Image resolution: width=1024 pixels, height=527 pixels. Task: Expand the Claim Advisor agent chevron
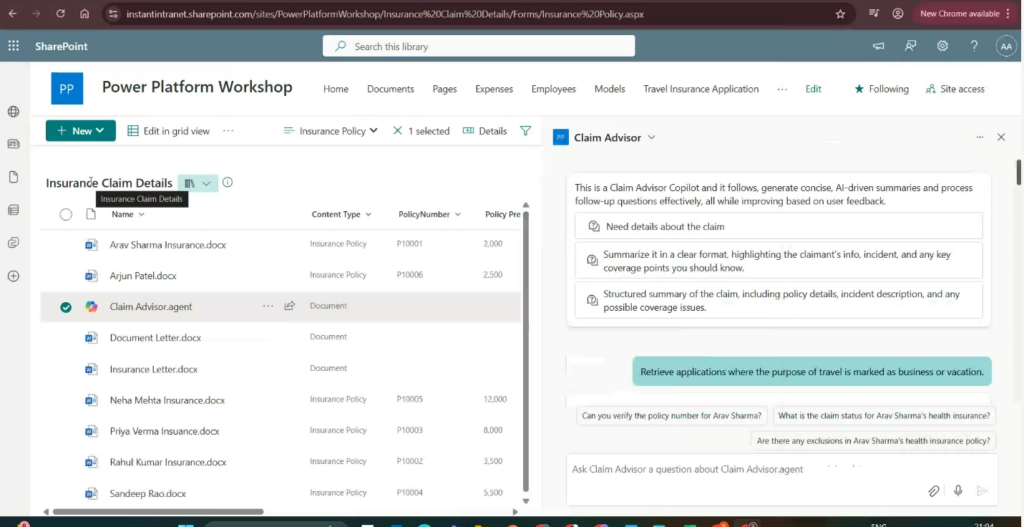click(x=651, y=137)
